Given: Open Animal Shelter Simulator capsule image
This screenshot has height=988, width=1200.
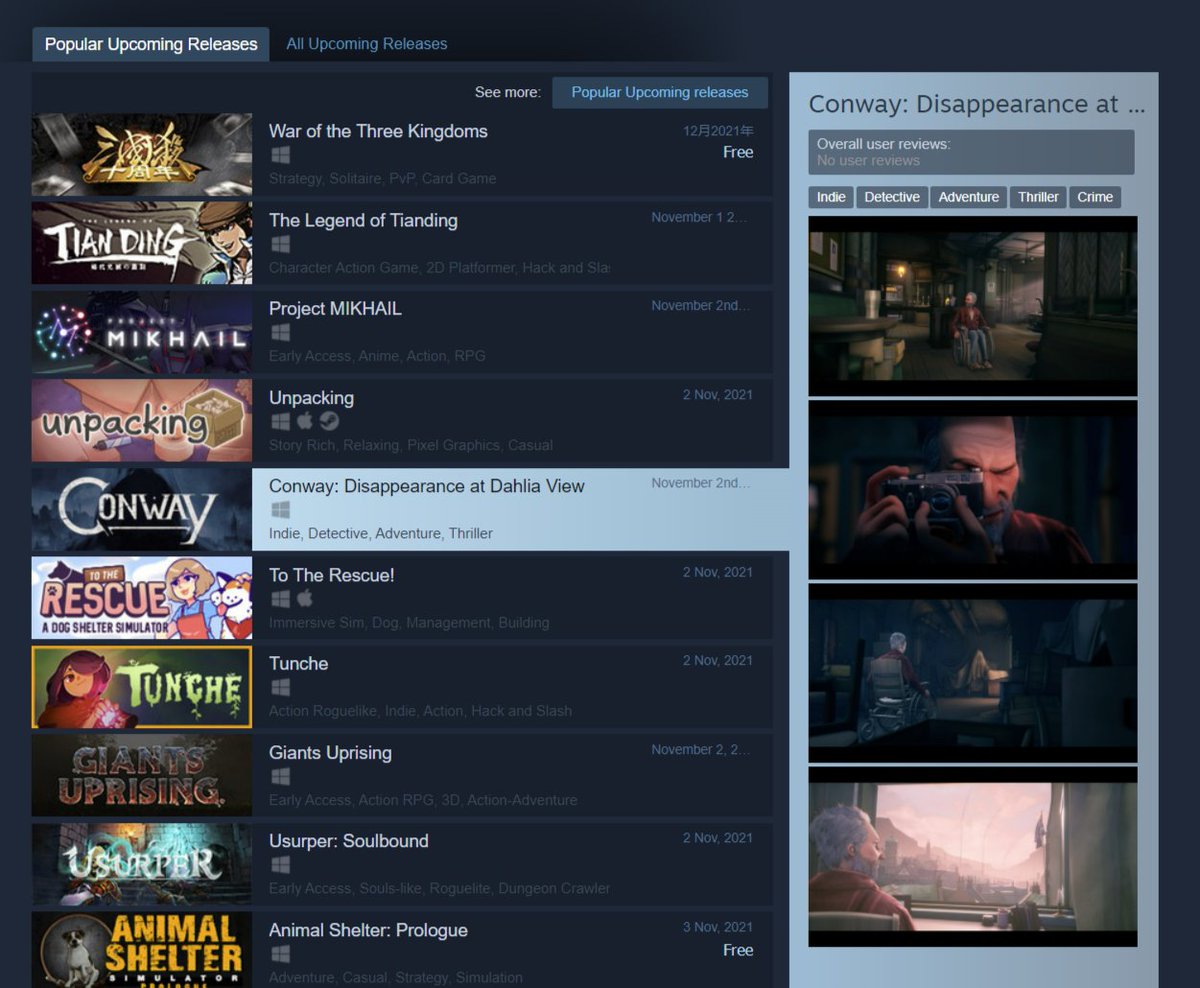Looking at the screenshot, I should pyautogui.click(x=142, y=950).
